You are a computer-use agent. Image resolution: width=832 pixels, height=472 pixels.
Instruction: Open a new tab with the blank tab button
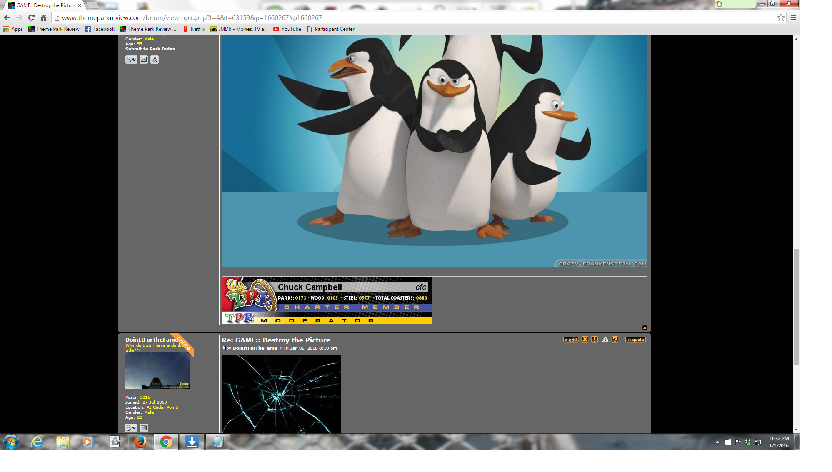coord(94,5)
